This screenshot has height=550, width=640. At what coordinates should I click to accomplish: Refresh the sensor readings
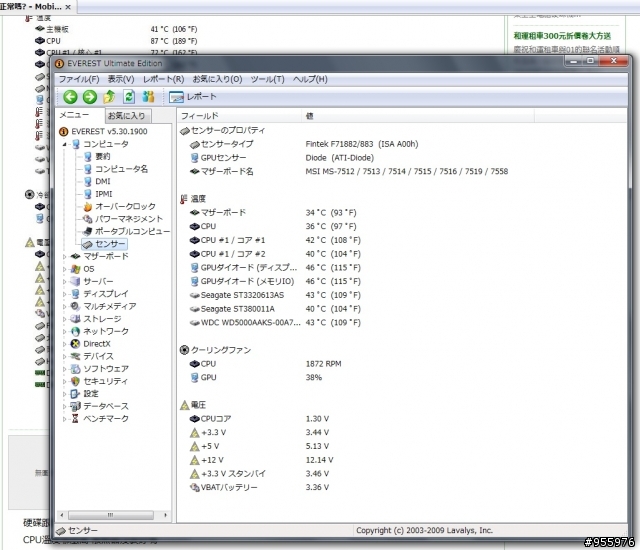(x=129, y=97)
